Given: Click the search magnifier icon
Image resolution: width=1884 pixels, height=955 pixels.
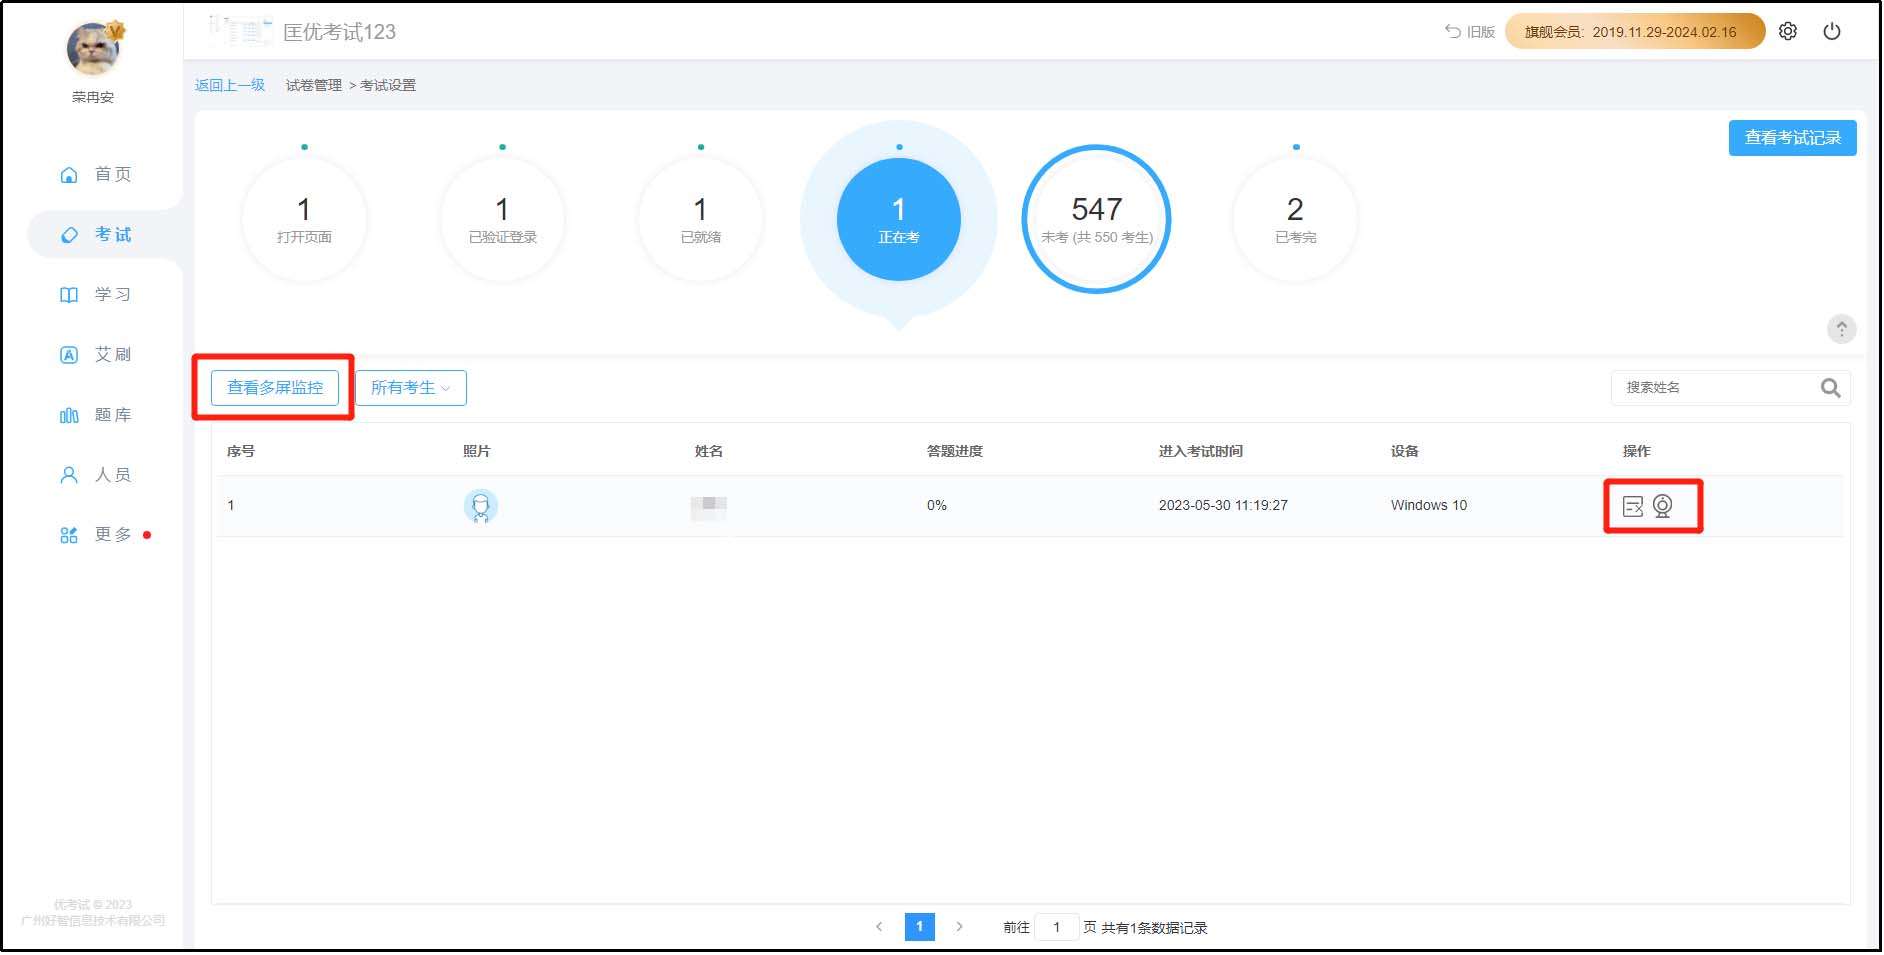Looking at the screenshot, I should (1832, 389).
